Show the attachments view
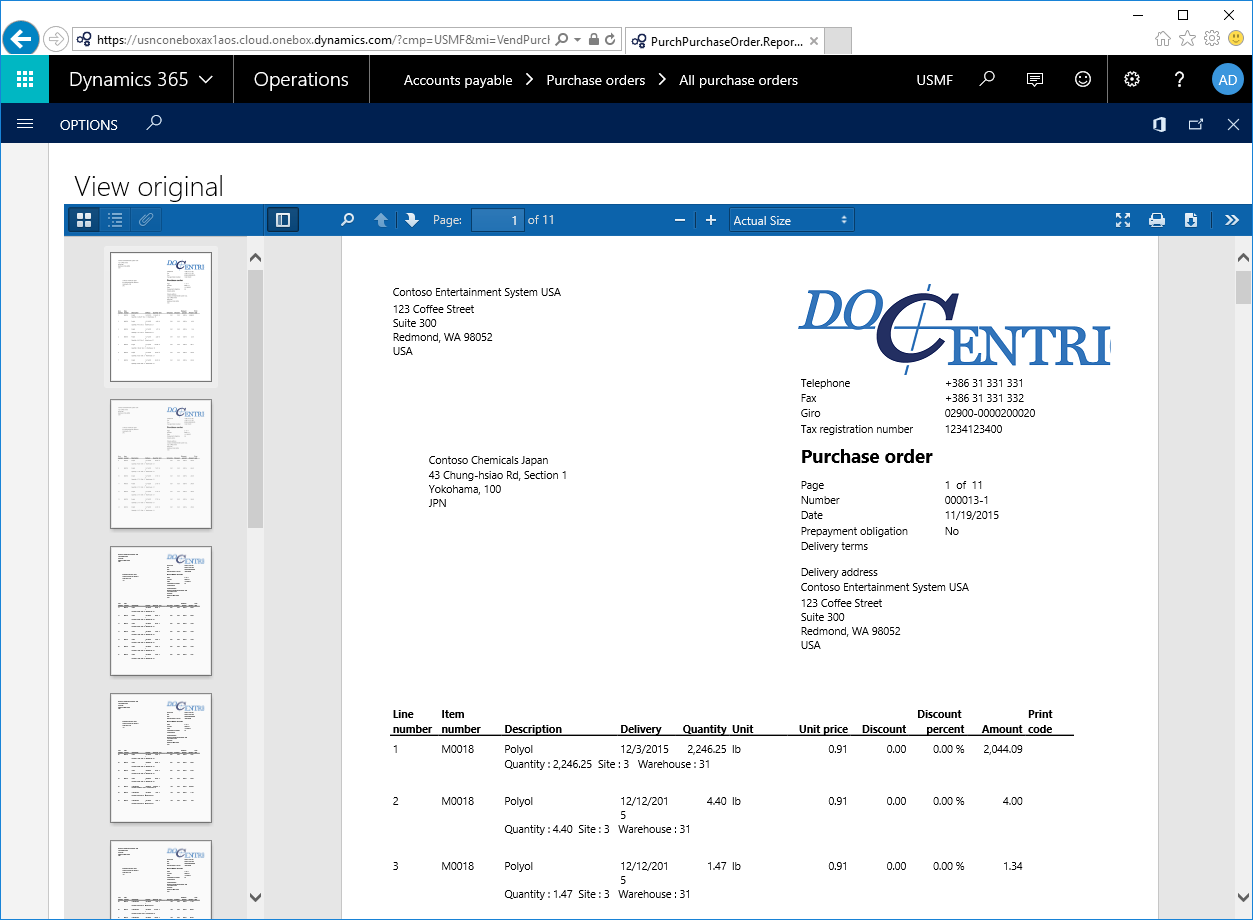Screen dimensions: 1253x920 click(x=146, y=220)
